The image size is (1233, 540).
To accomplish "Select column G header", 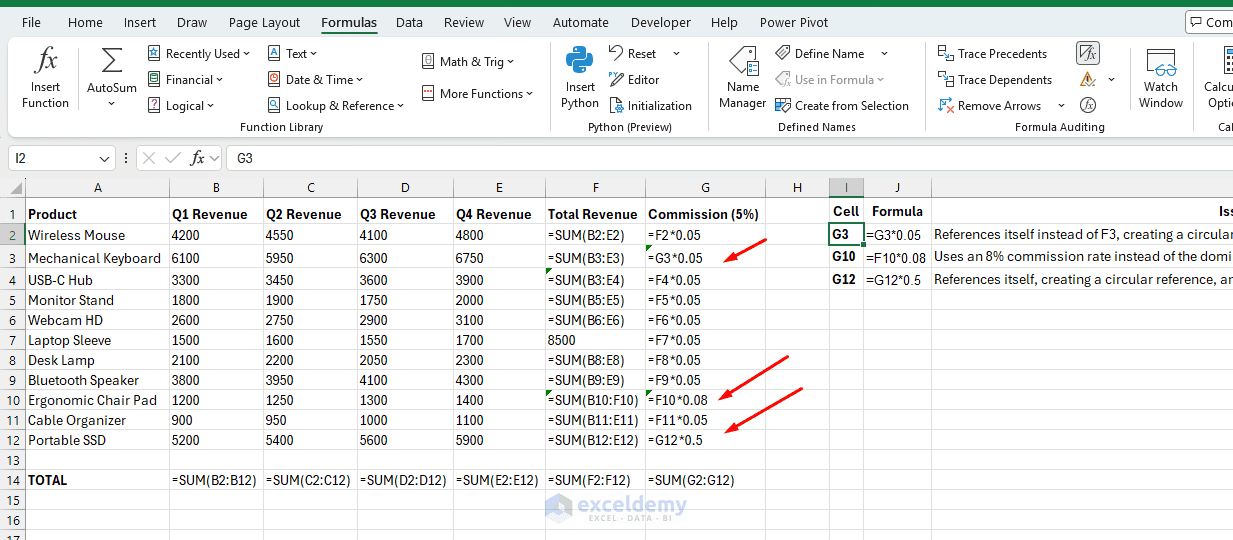I will [705, 188].
